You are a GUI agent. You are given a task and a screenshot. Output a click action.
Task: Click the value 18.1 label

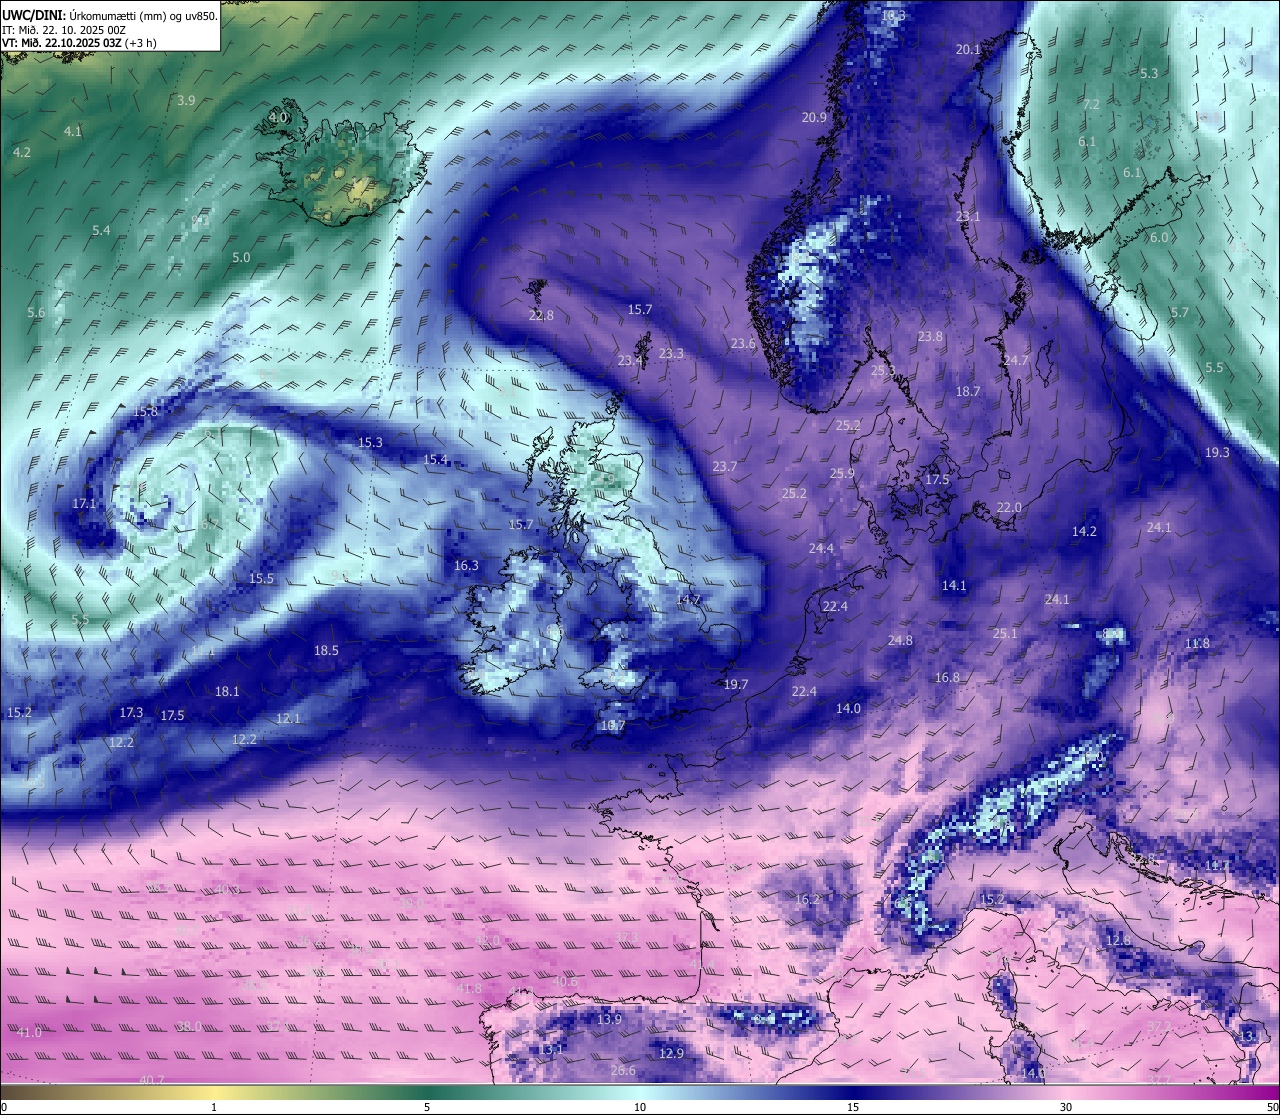(x=227, y=692)
